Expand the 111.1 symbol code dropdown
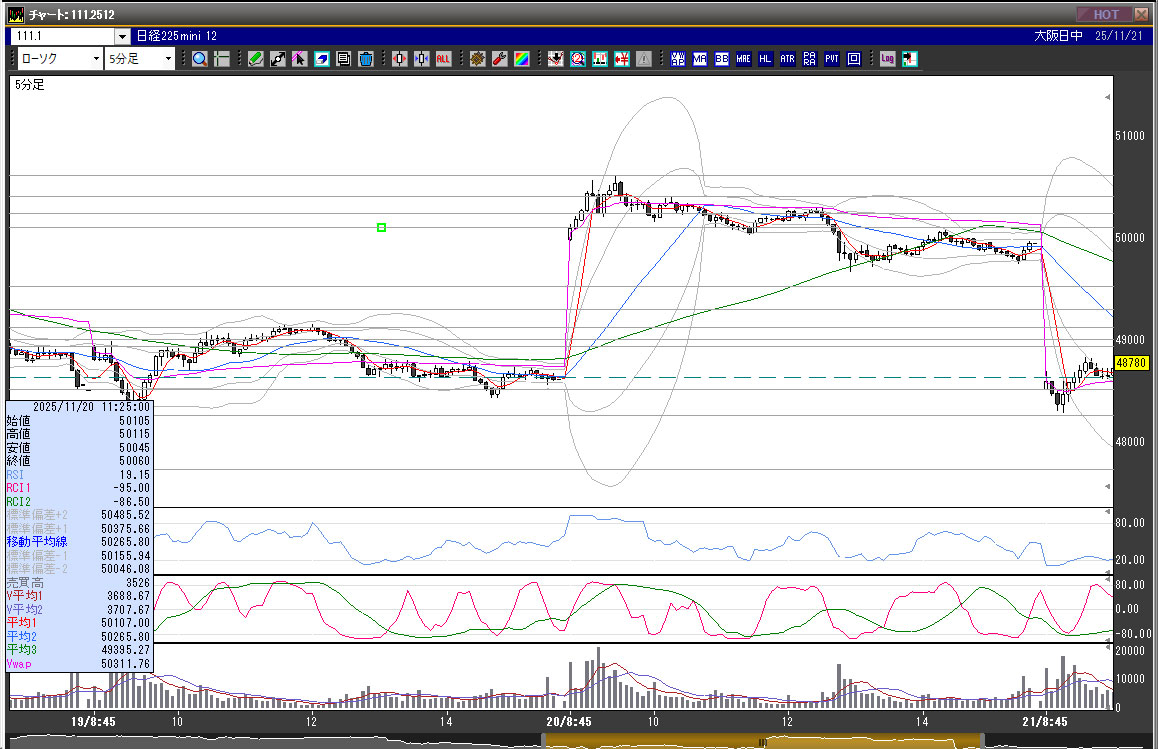Image resolution: width=1158 pixels, height=749 pixels. (122, 36)
